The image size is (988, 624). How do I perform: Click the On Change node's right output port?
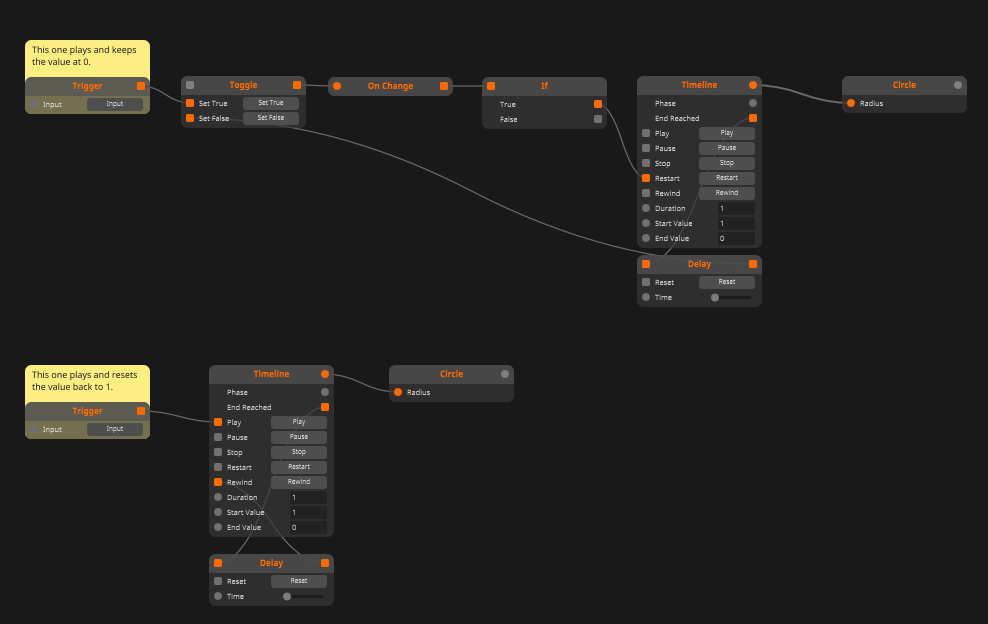pos(444,86)
